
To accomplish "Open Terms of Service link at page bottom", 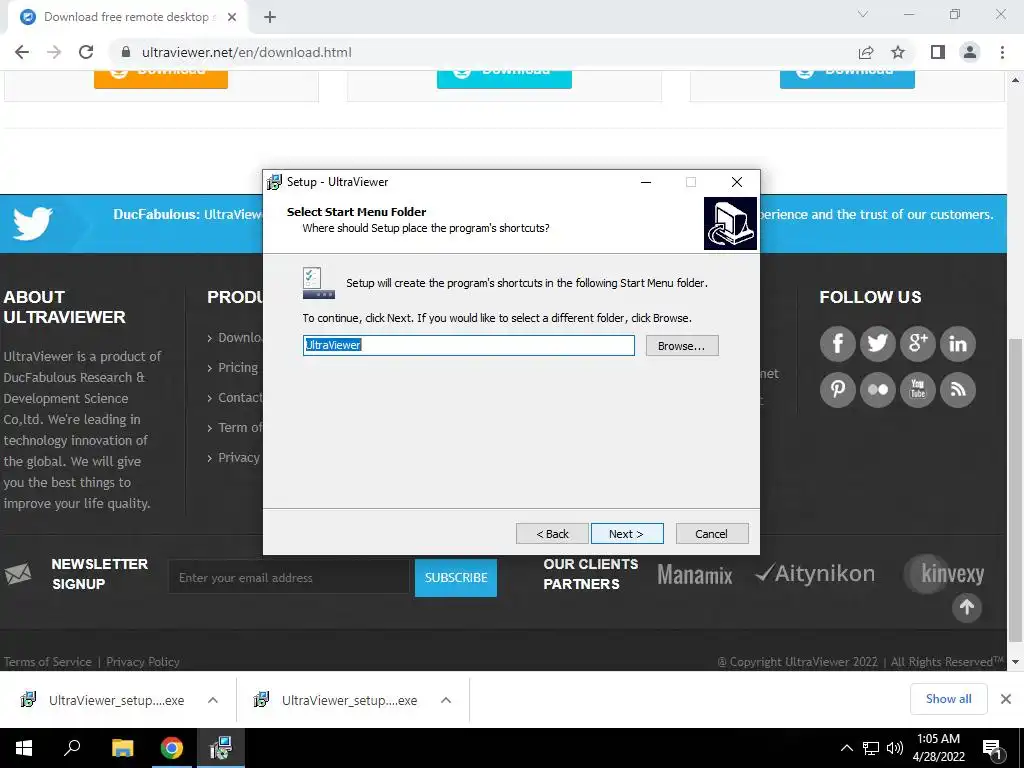I will tap(48, 662).
